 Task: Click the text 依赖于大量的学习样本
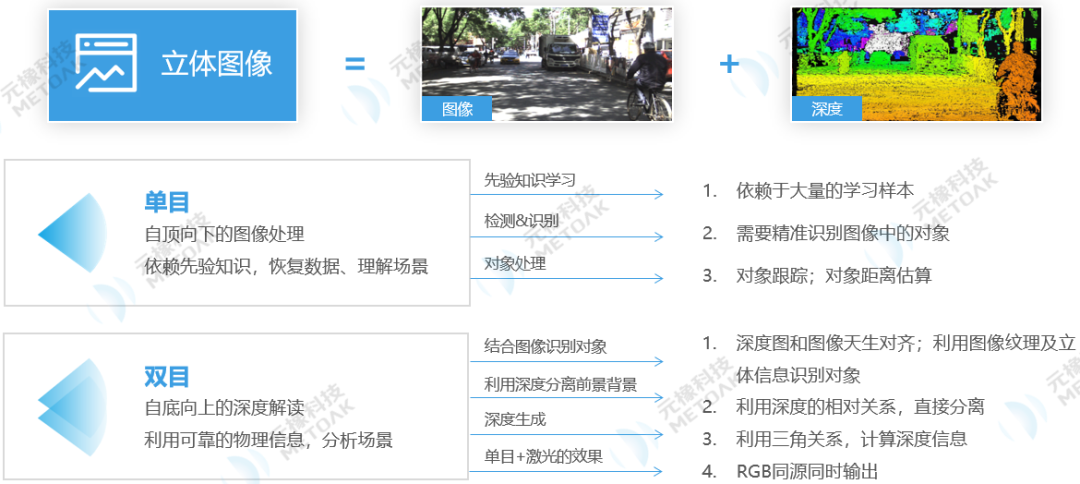click(825, 191)
